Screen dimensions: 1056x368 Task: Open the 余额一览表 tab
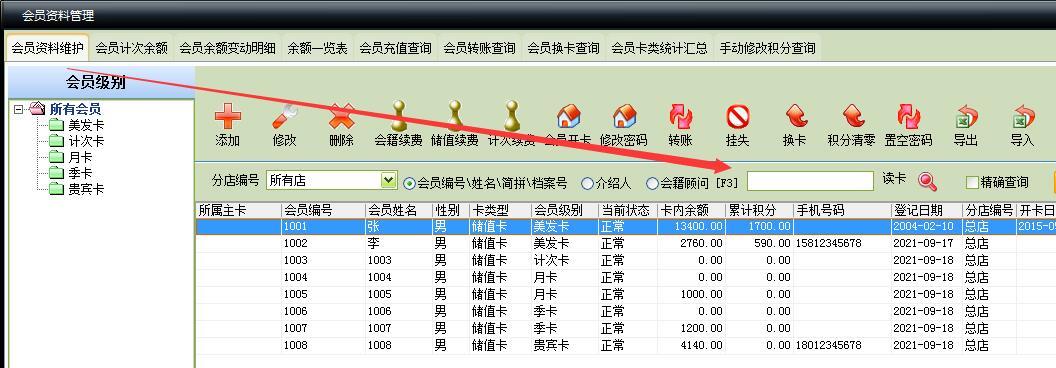point(317,49)
